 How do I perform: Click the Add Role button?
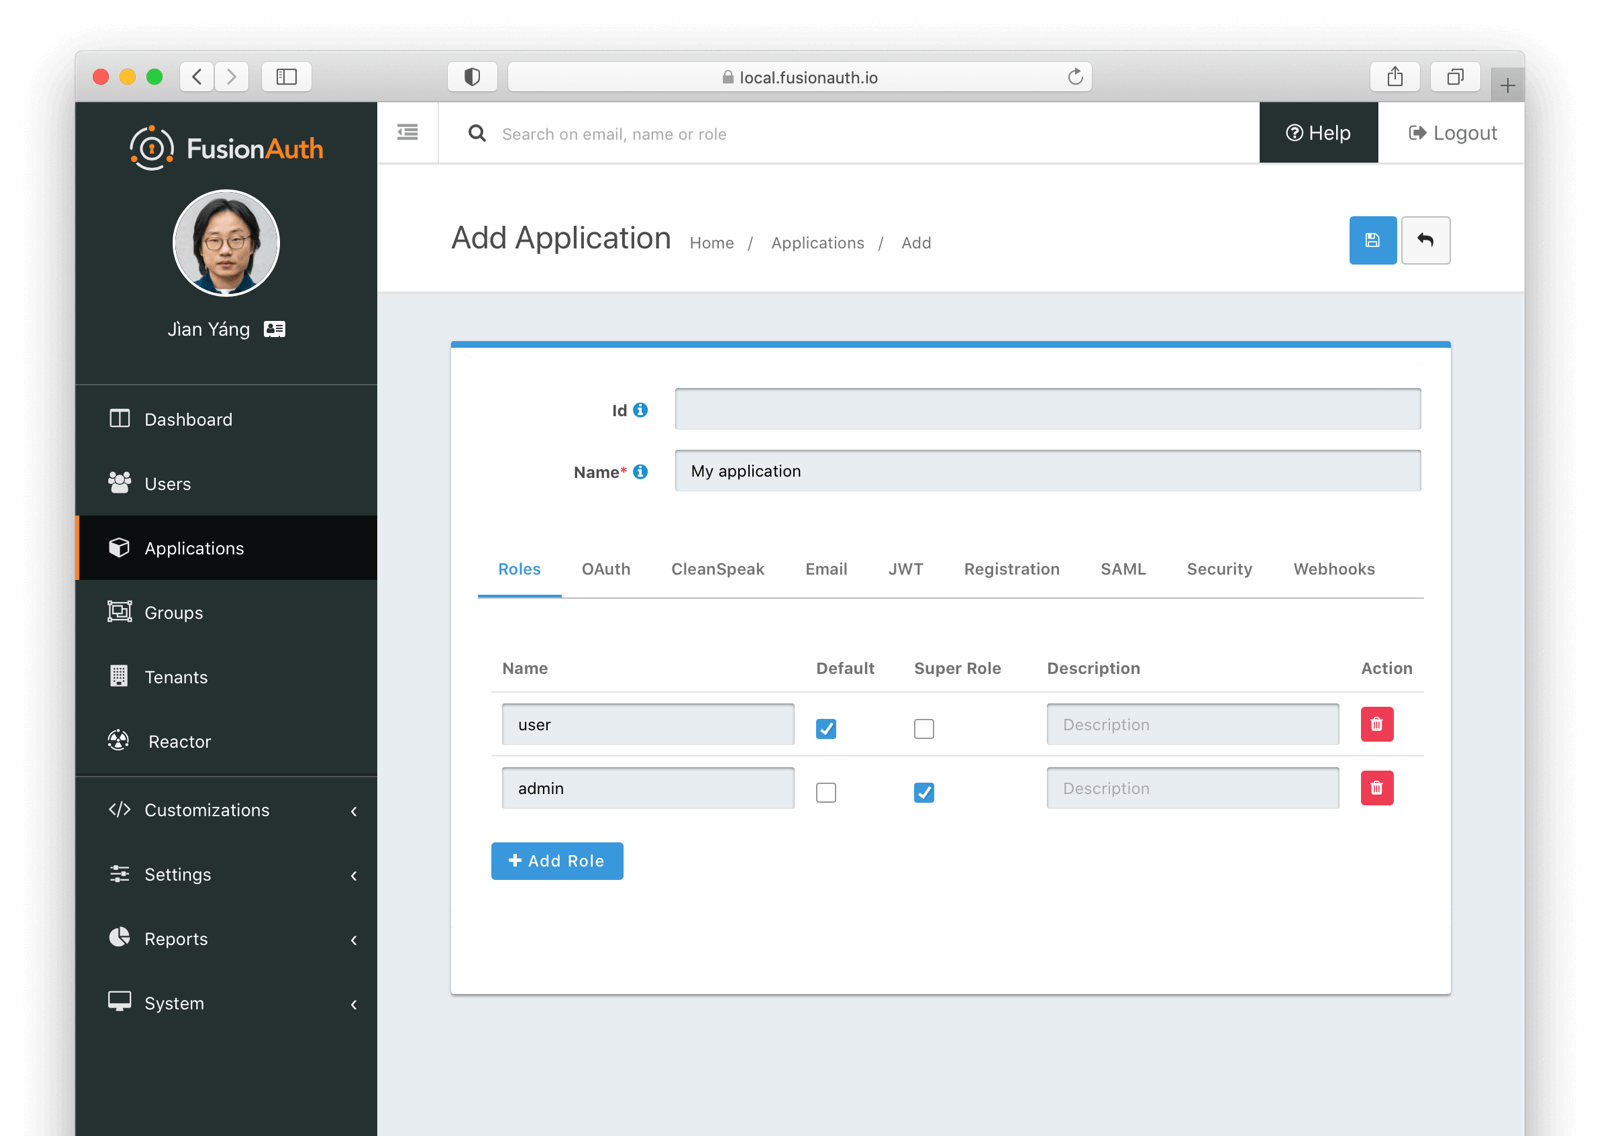556,860
